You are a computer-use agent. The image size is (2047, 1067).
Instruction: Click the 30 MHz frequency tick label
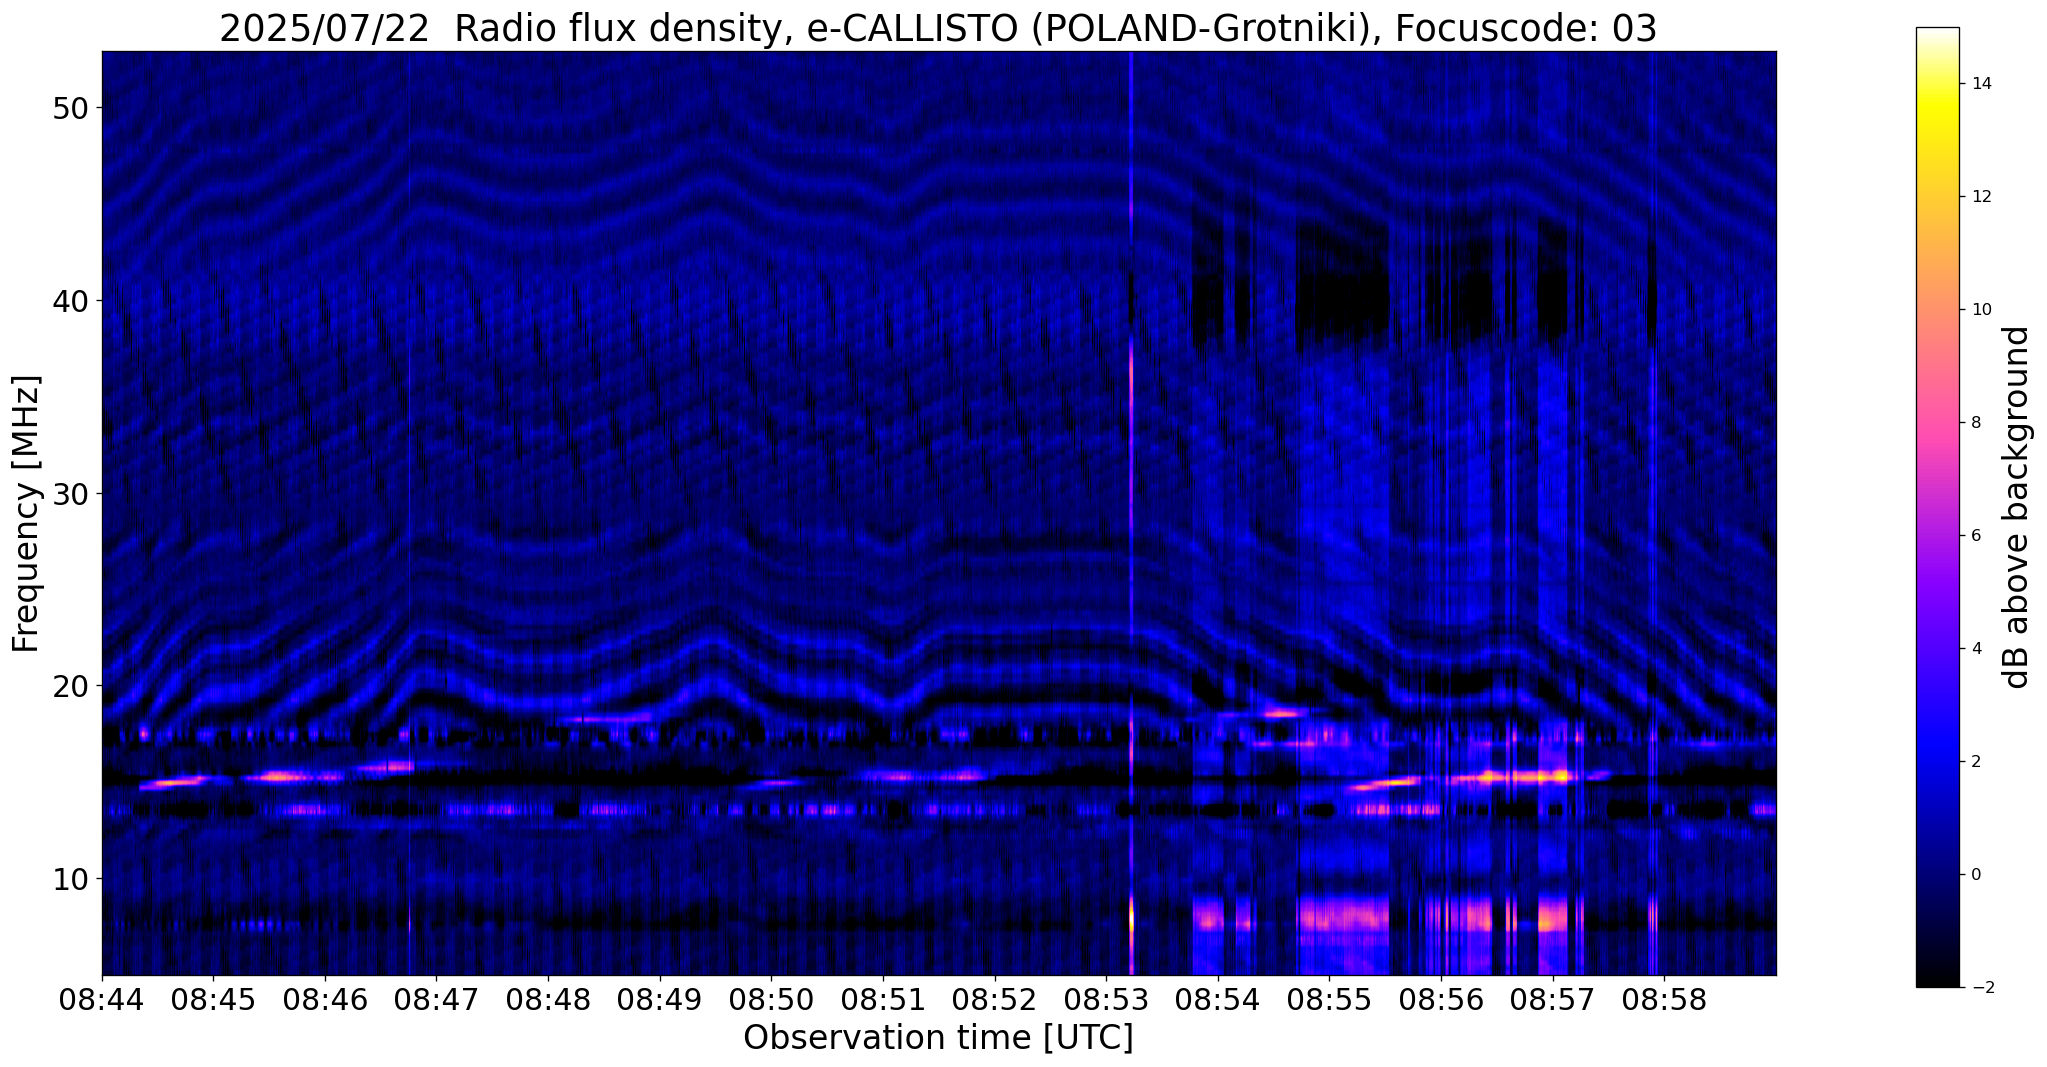pyautogui.click(x=69, y=493)
